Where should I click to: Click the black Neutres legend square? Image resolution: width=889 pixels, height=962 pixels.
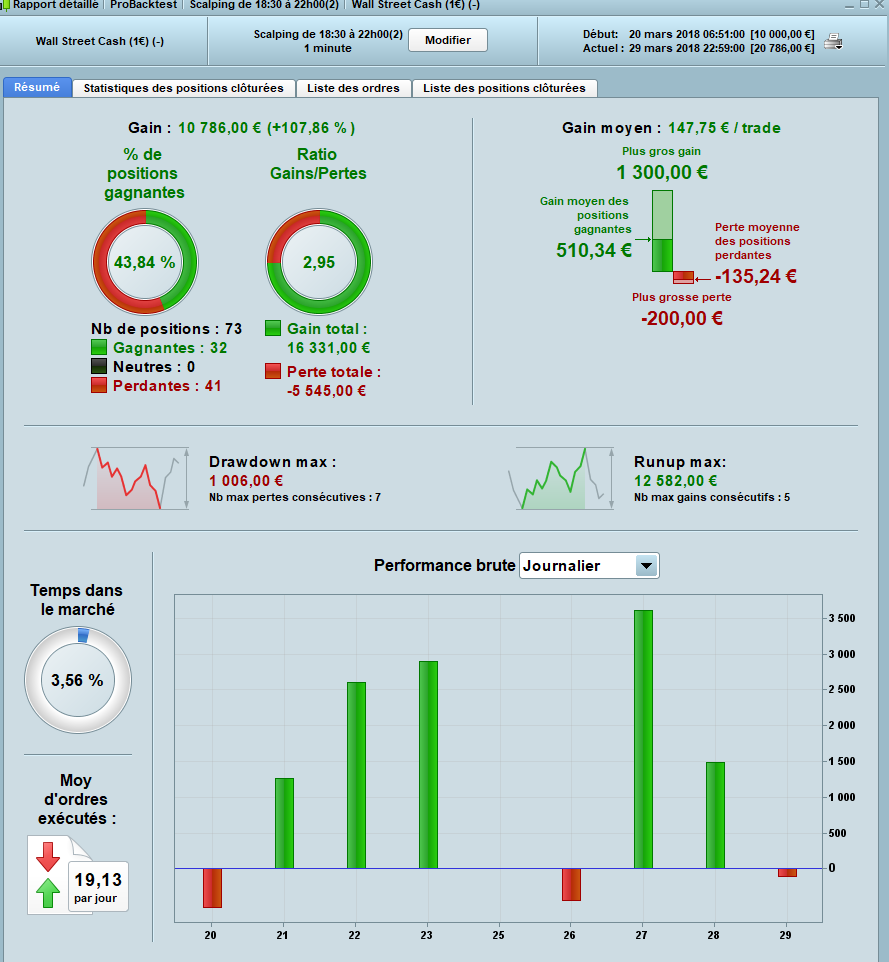99,366
